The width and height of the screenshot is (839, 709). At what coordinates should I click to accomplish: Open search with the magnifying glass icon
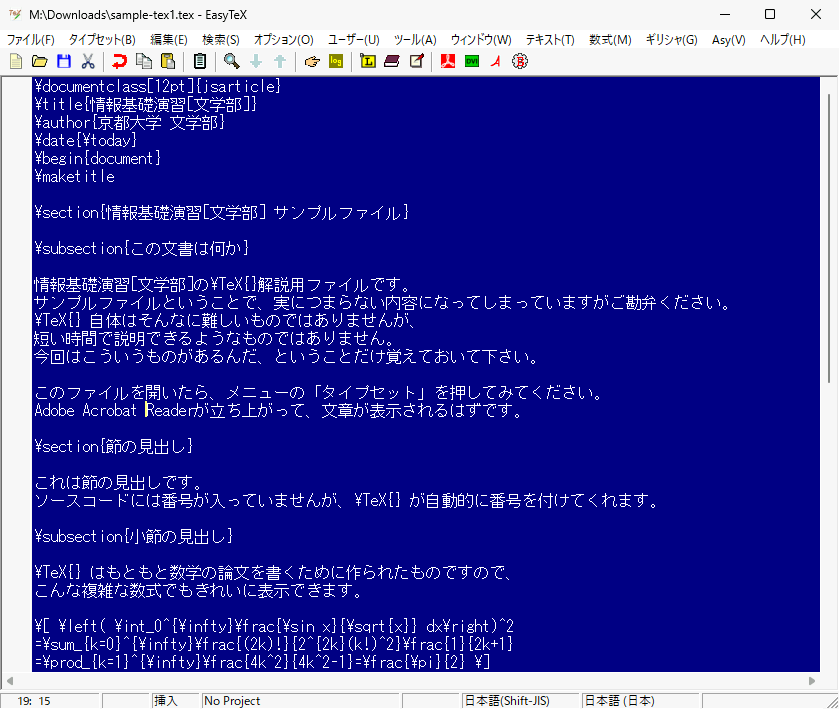[x=232, y=62]
